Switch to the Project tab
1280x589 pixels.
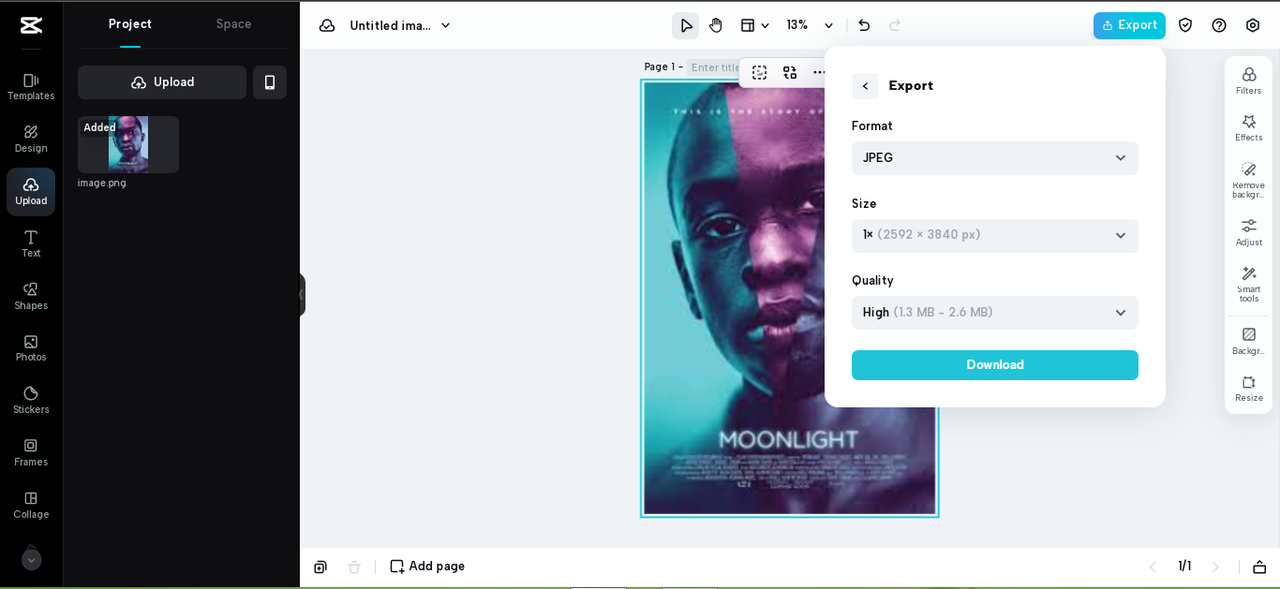click(x=130, y=24)
